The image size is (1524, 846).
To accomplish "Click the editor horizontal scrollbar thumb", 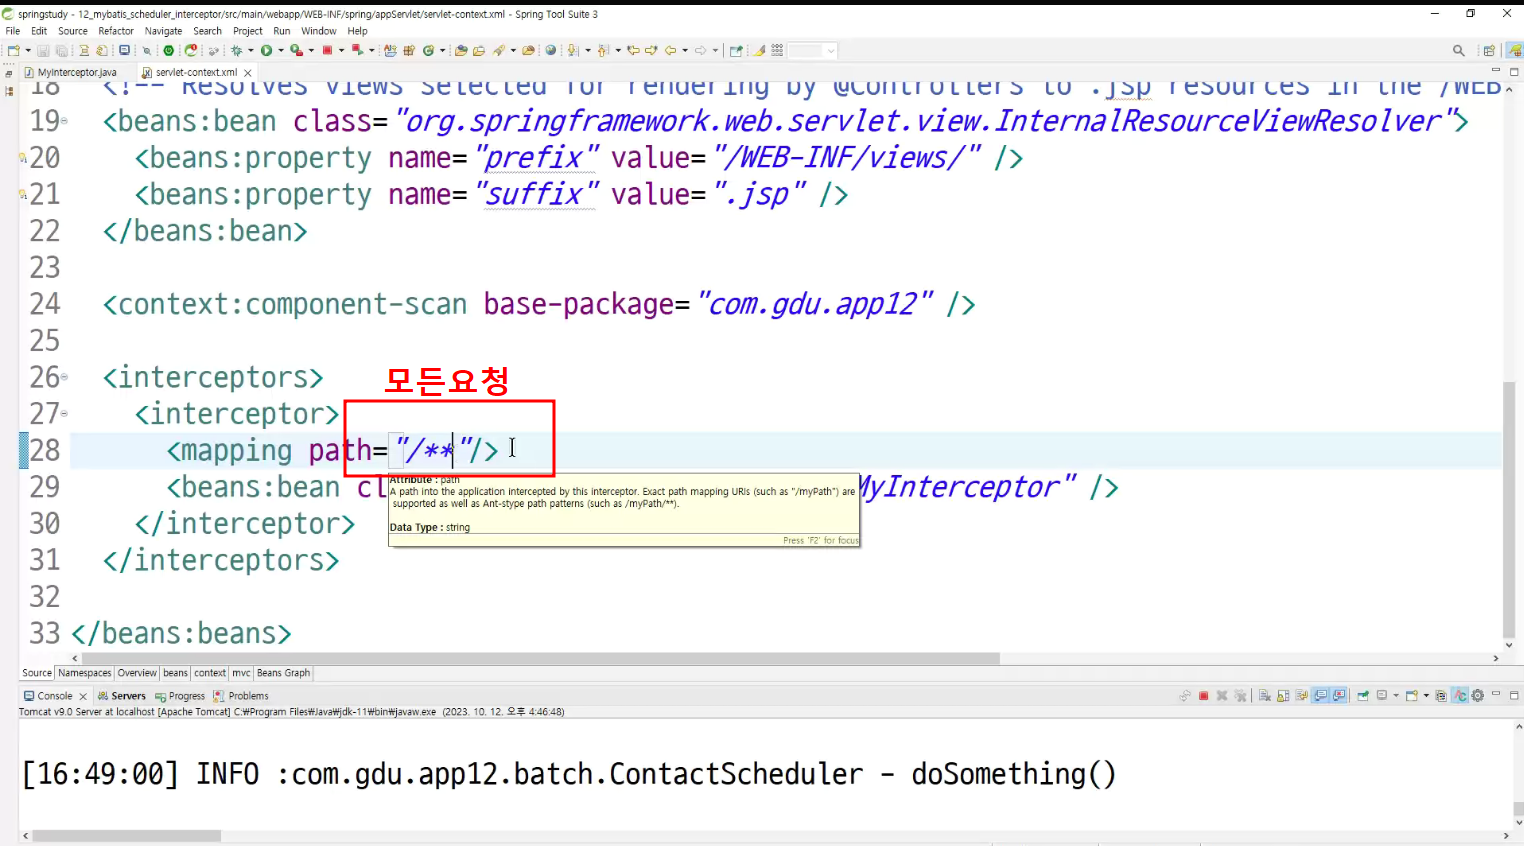I will point(540,658).
